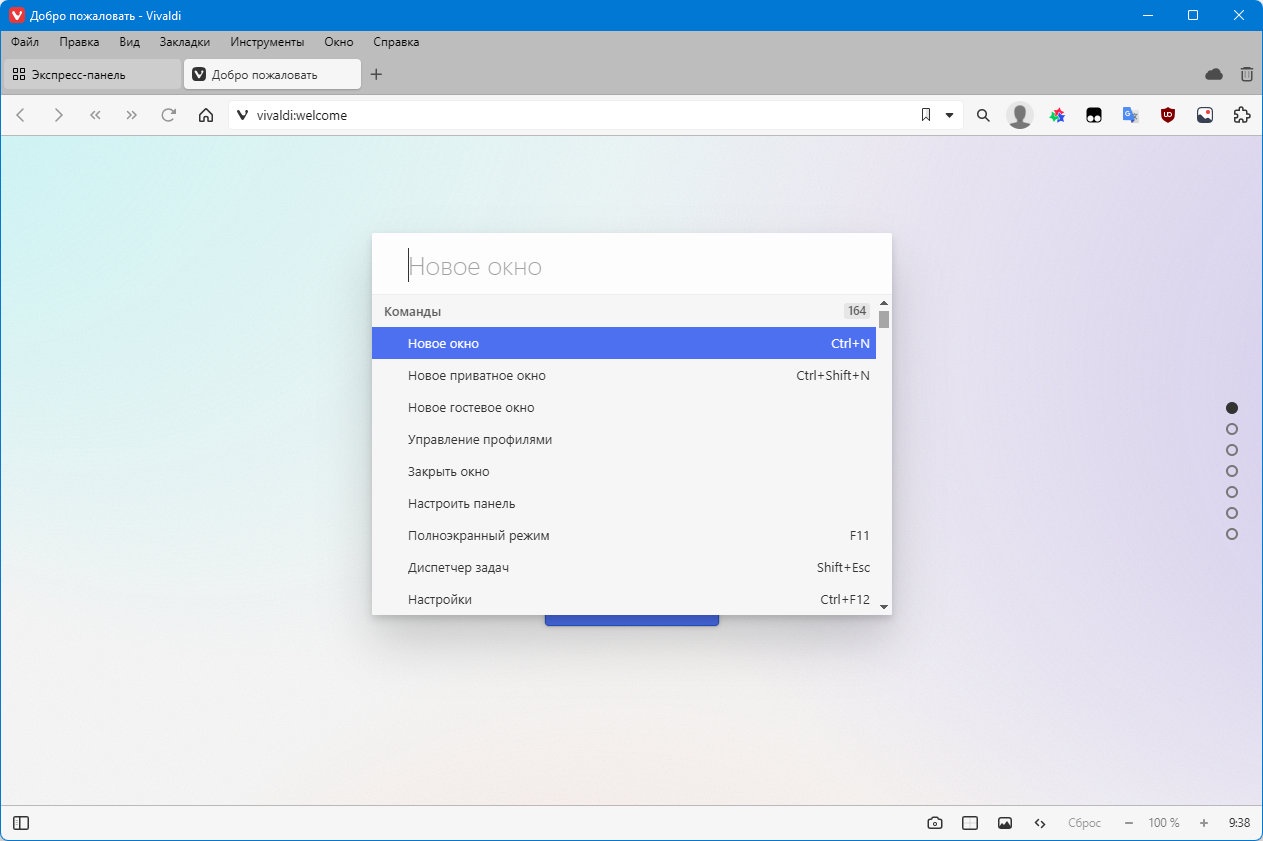Click the 100 % zoom value
The image size is (1263, 841).
[x=1164, y=823]
